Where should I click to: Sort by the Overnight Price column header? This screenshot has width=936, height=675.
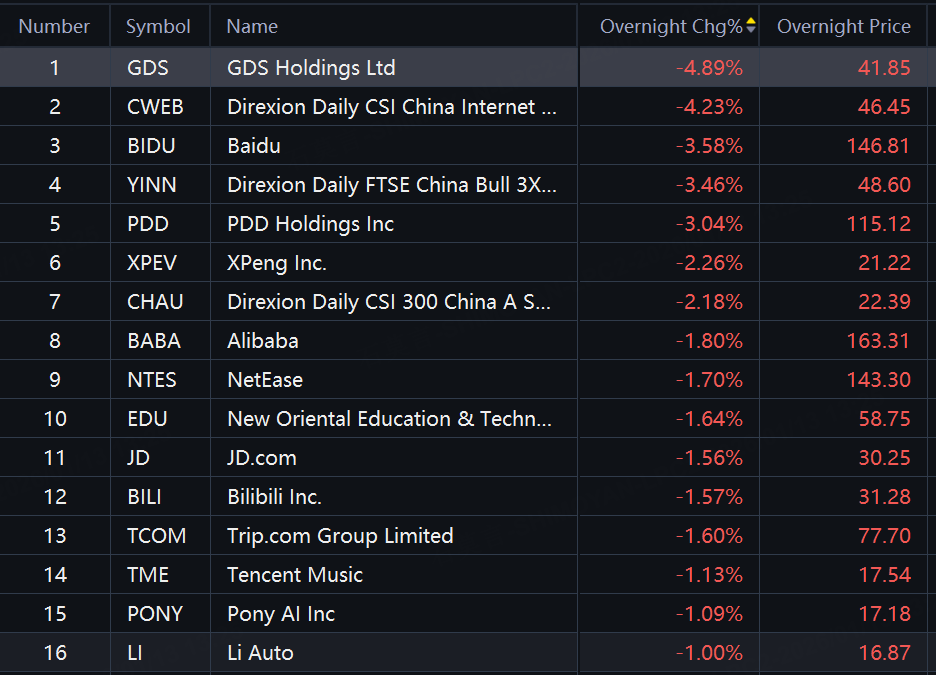coord(843,27)
